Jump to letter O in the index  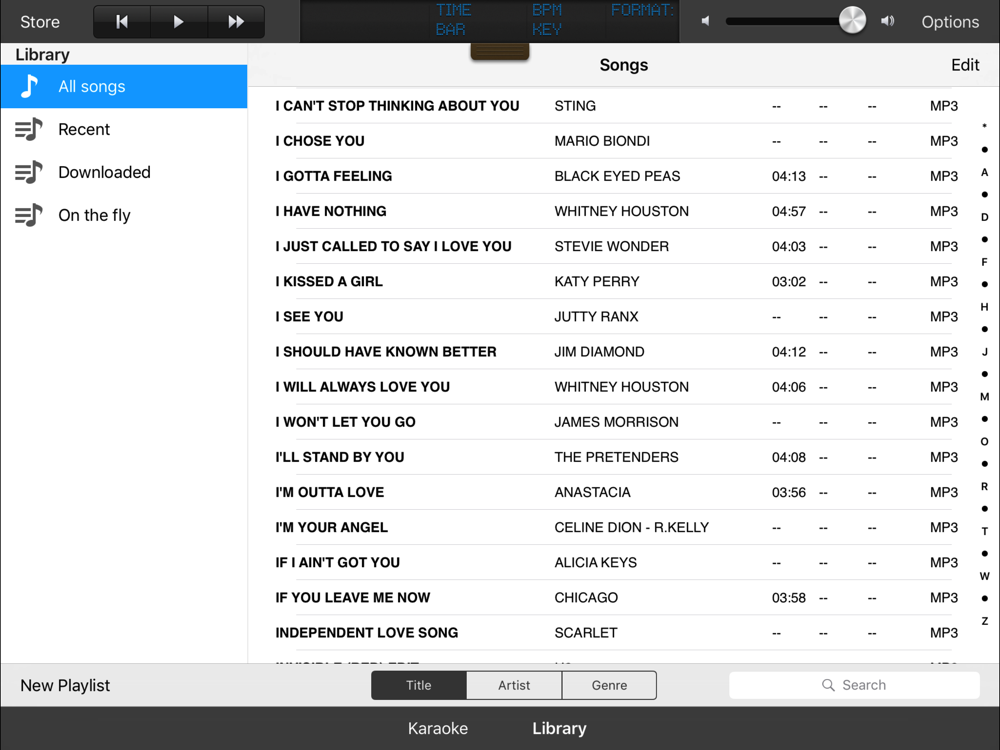point(985,441)
